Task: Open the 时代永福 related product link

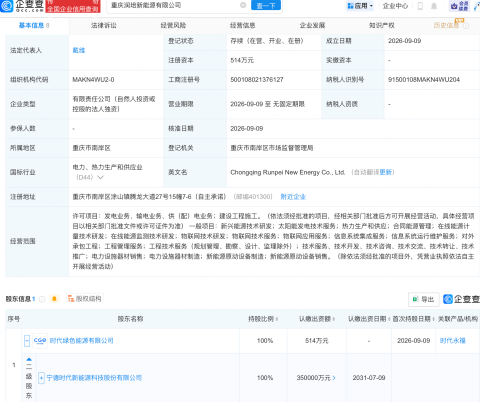Action: click(452, 341)
